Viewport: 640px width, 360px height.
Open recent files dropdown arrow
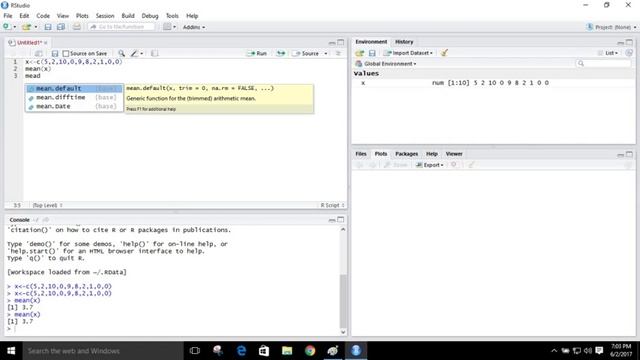point(36,27)
